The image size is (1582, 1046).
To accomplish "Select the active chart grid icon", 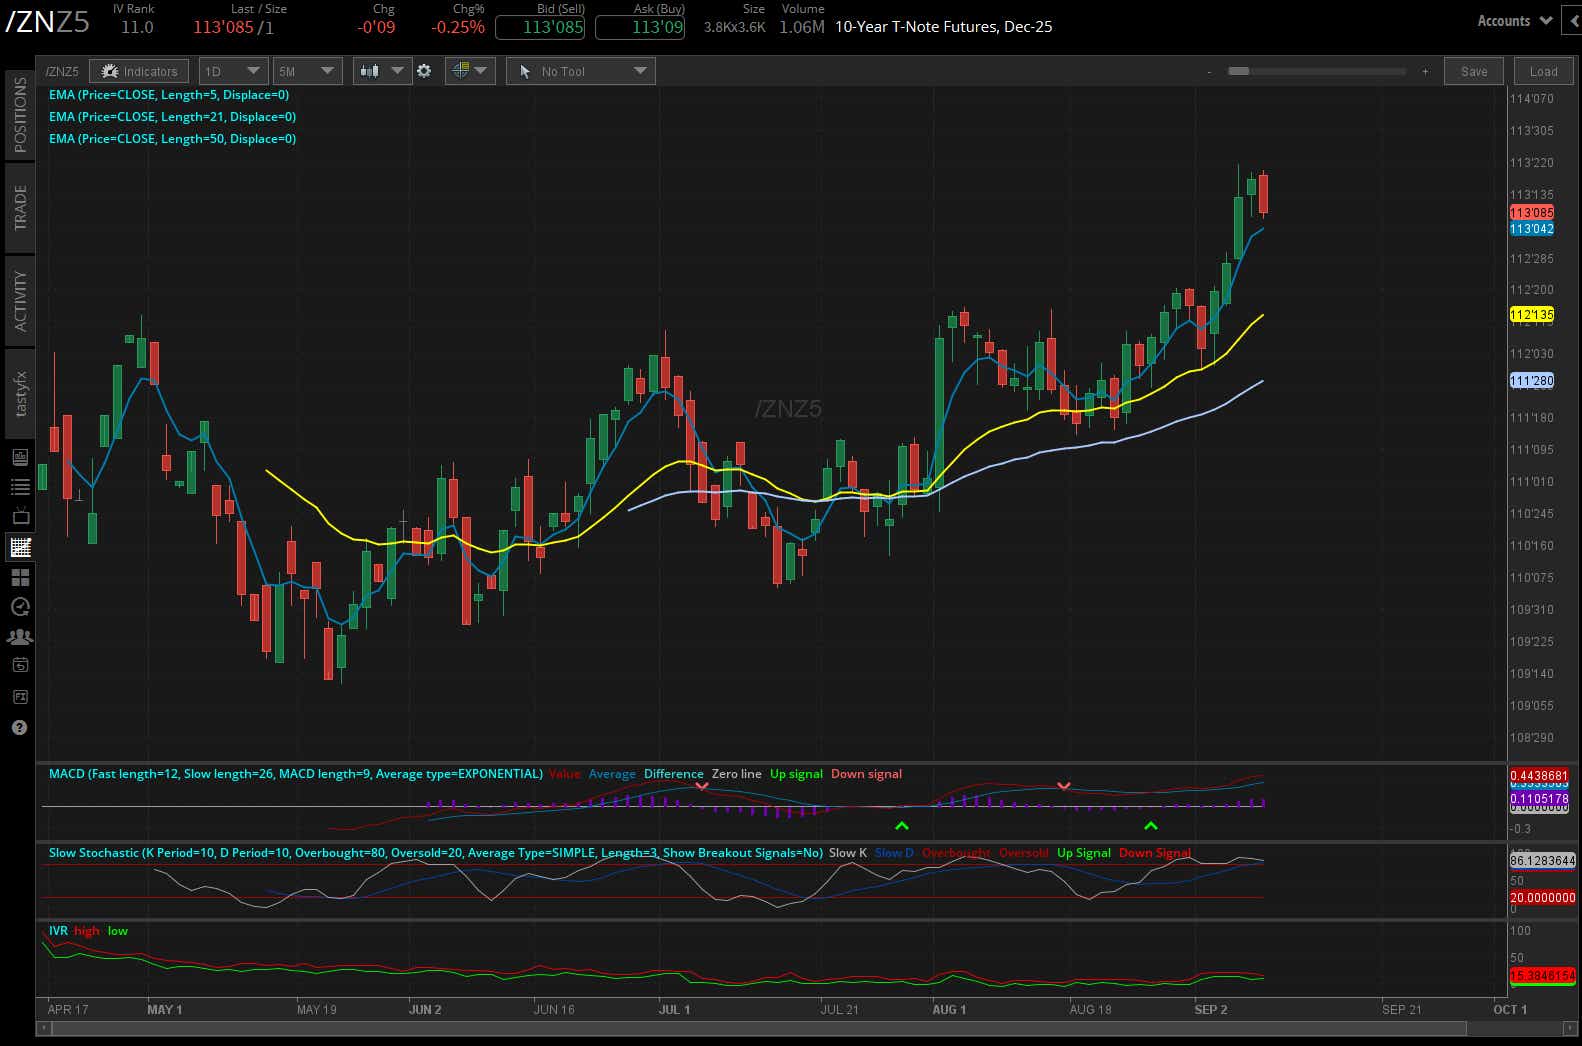I will click(x=20, y=547).
